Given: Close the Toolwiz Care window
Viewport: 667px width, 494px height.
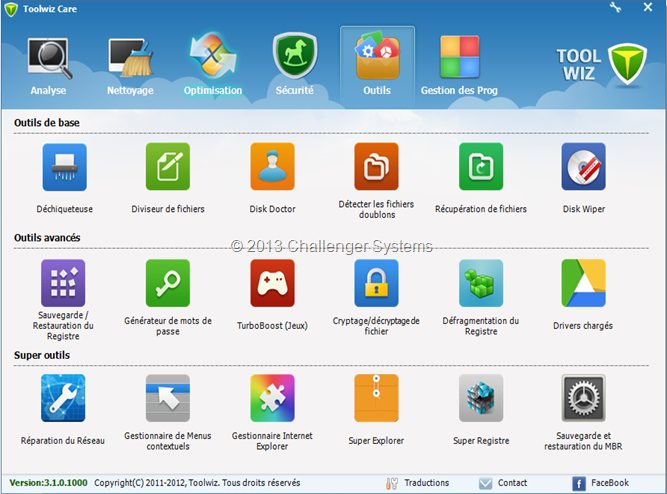Looking at the screenshot, I should pos(648,7).
